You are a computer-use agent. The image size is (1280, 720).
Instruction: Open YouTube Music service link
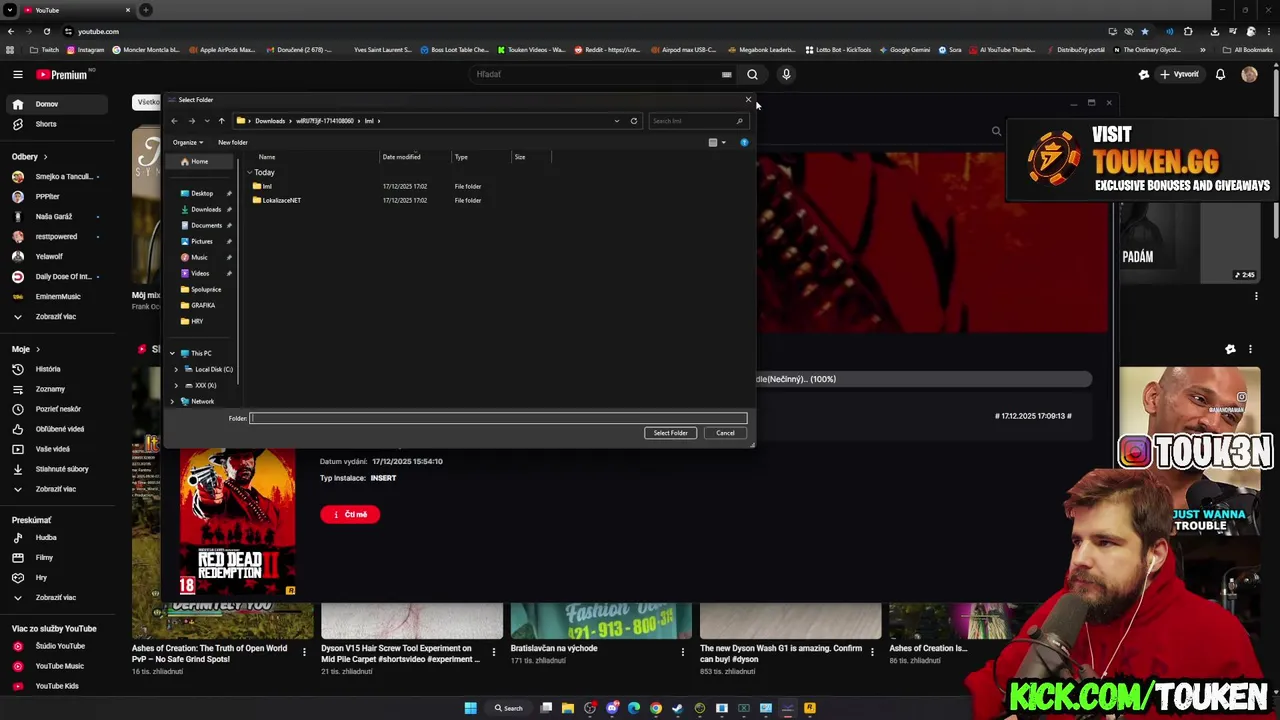point(60,666)
